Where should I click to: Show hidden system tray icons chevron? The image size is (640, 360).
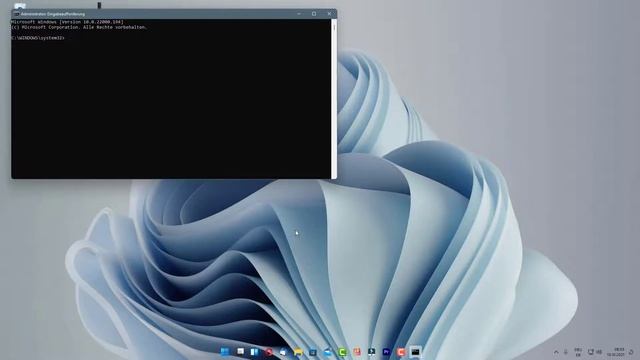[x=556, y=352]
